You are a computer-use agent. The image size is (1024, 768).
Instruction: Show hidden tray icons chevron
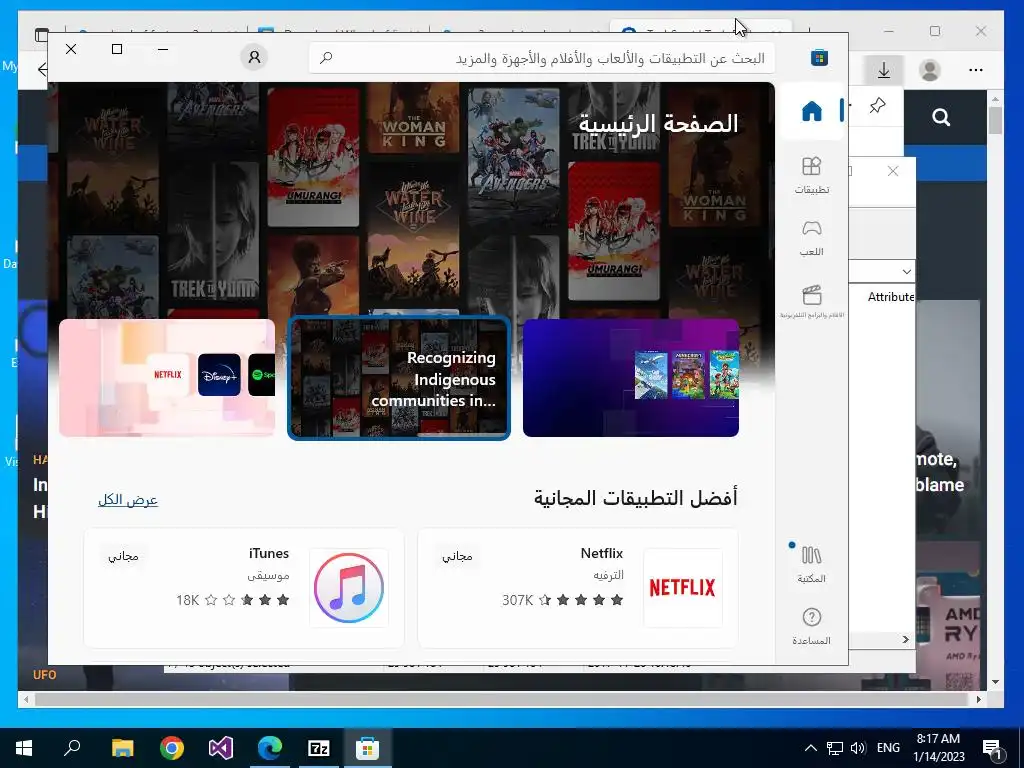tap(810, 748)
